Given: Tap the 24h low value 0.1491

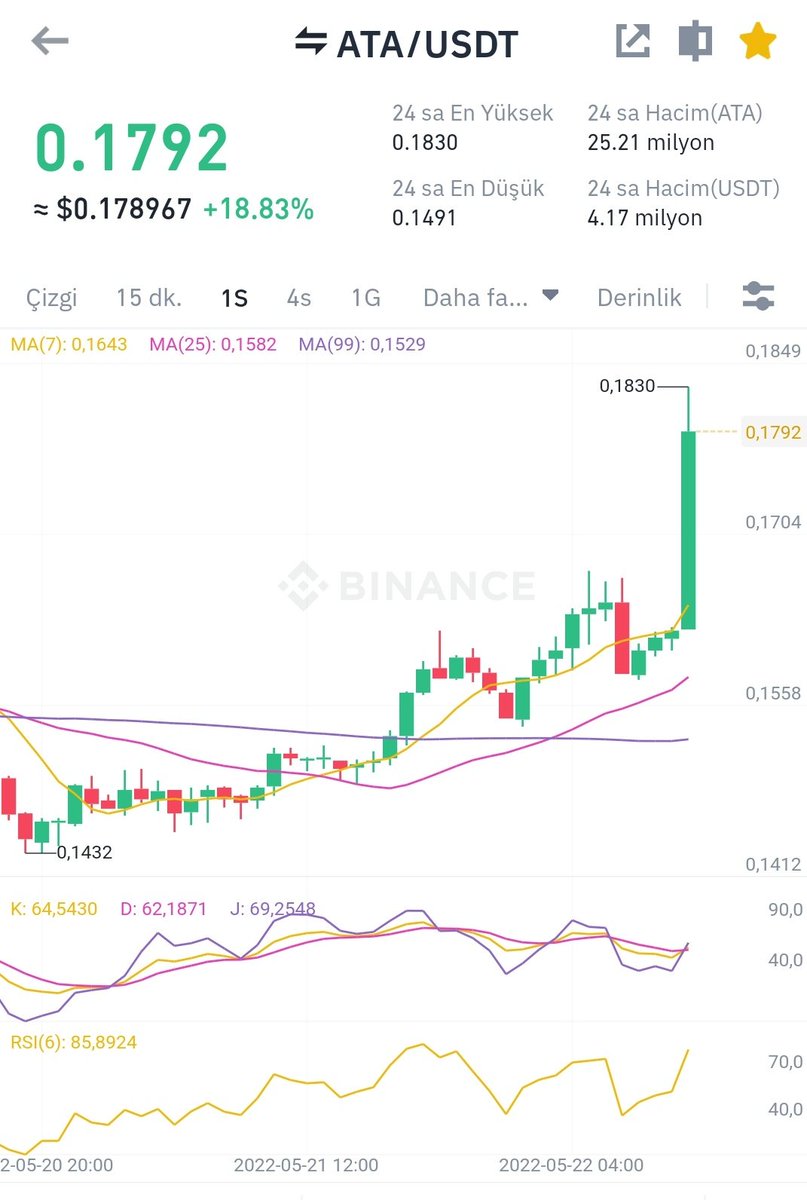Looking at the screenshot, I should (424, 217).
